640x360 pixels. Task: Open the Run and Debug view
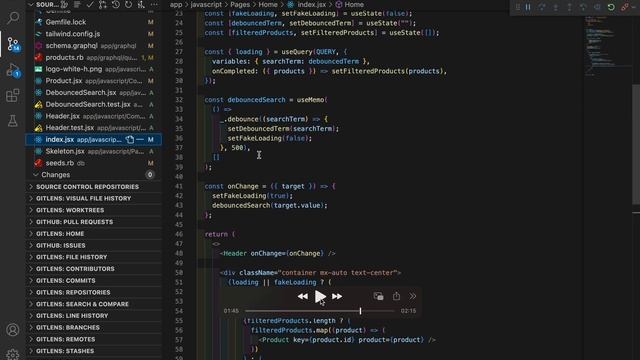point(13,71)
